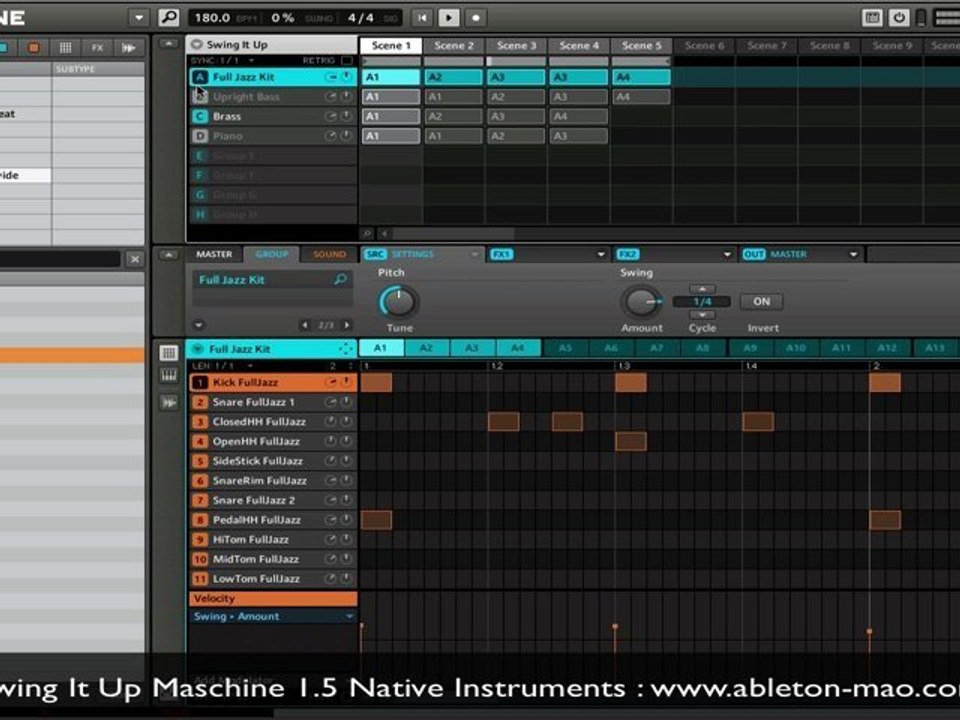Select the pattern grid browser filter icon
960x720 pixels.
point(66,47)
